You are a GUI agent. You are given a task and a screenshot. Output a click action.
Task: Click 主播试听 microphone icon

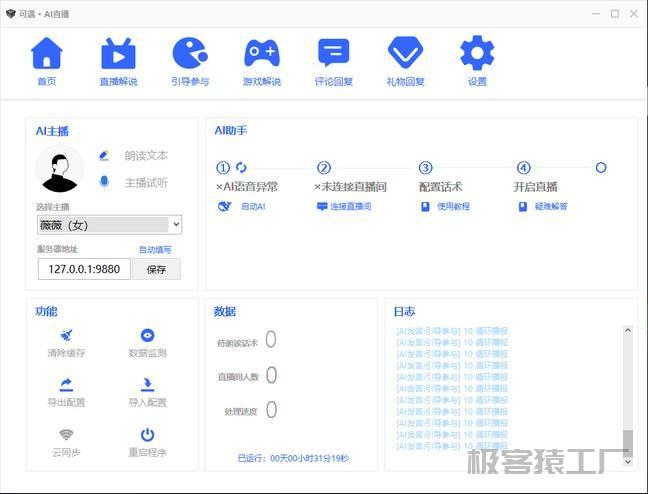pos(104,182)
